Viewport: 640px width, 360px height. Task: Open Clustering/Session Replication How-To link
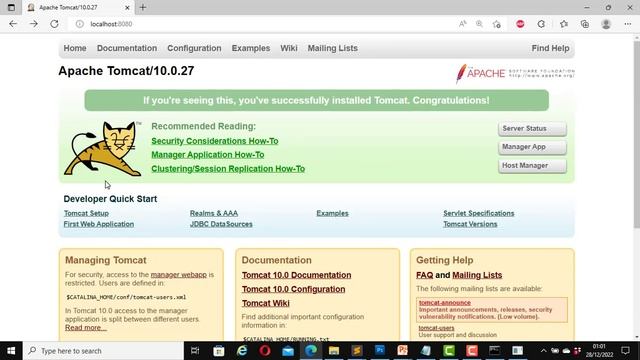click(x=228, y=169)
